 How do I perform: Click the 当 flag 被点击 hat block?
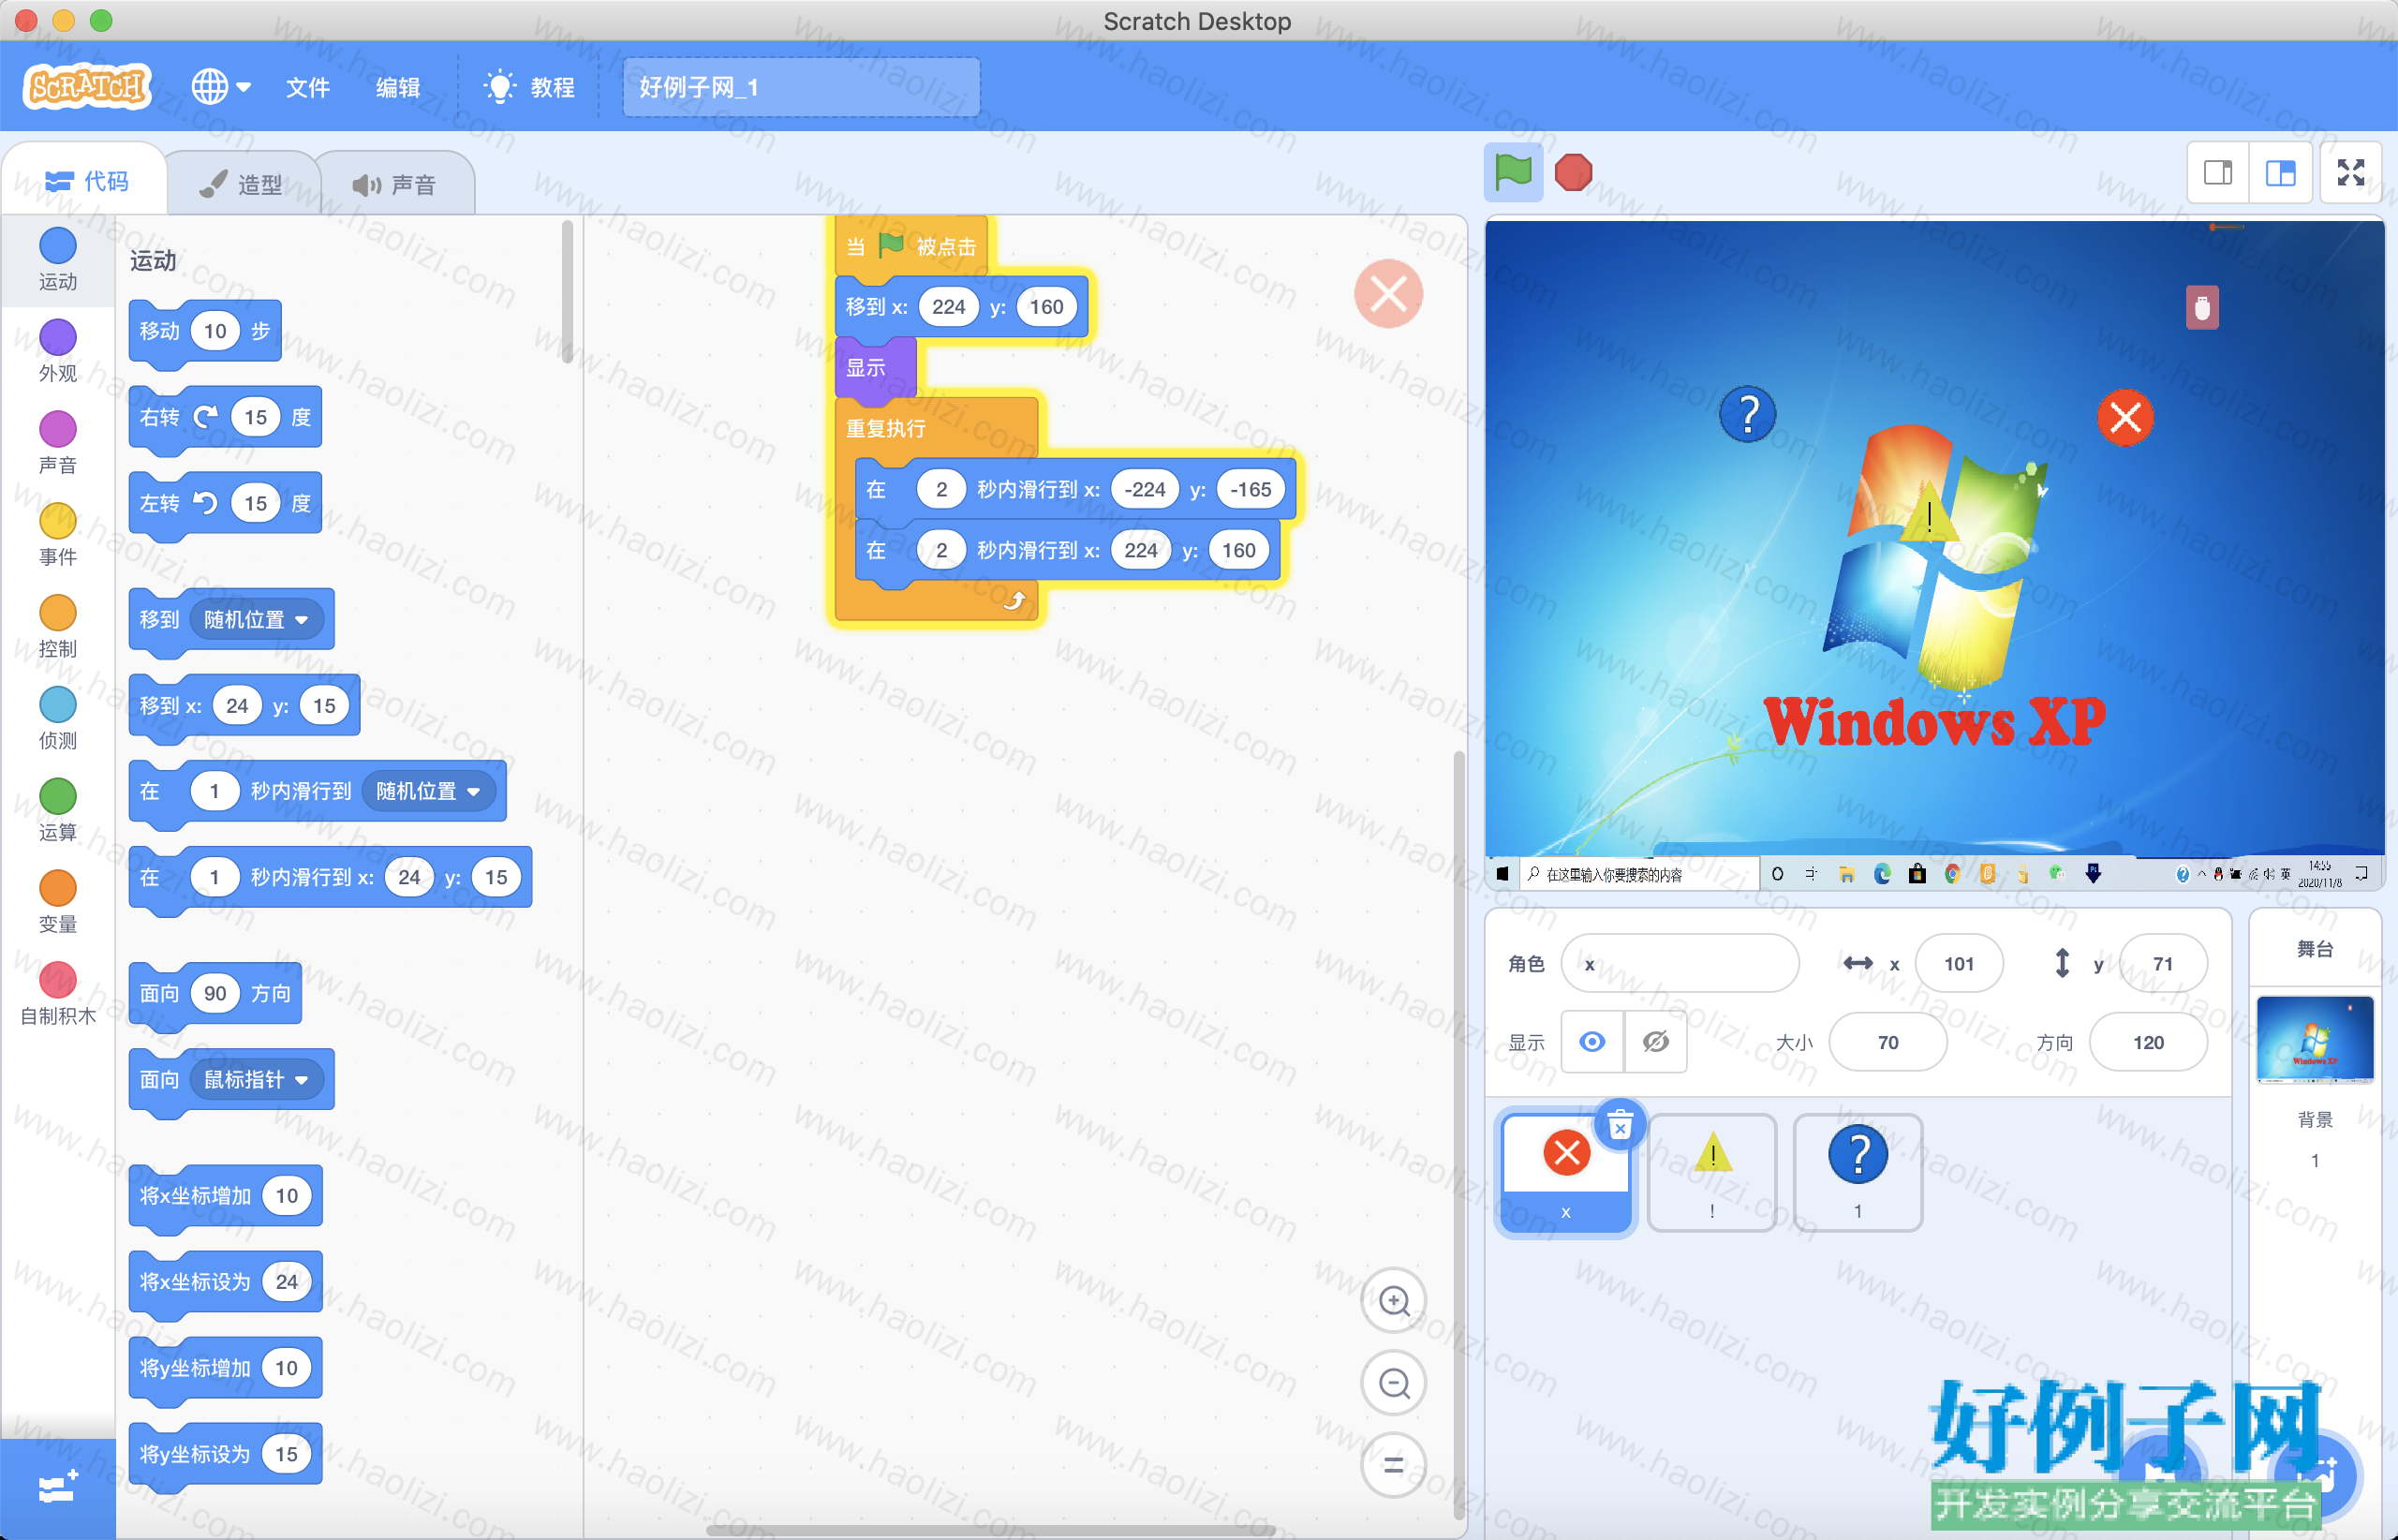[912, 245]
